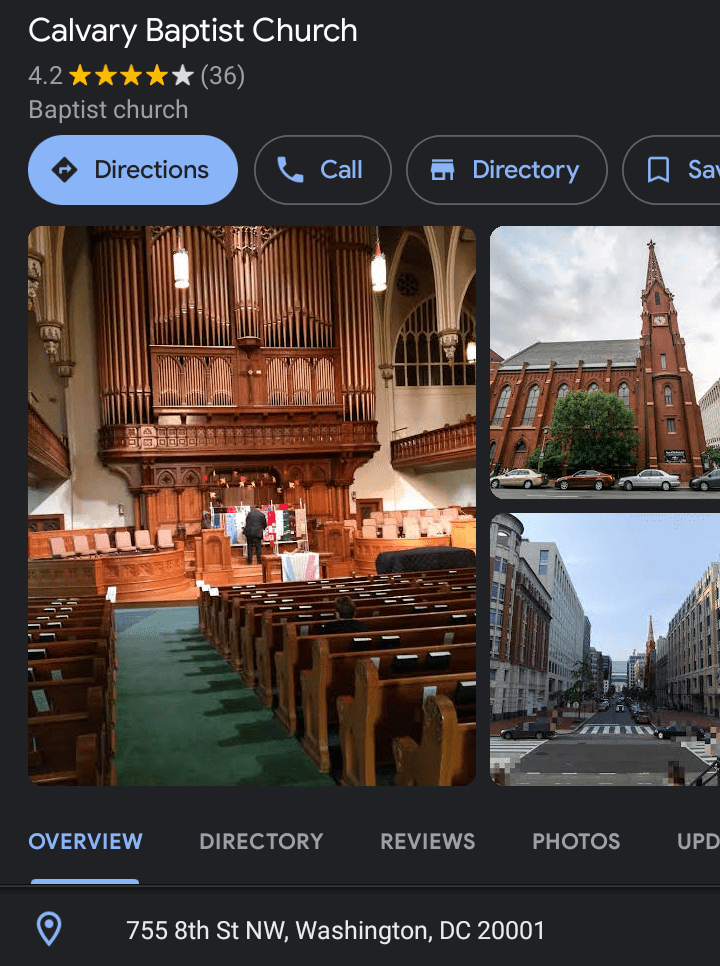Image resolution: width=720 pixels, height=966 pixels.
Task: Switch to the Directory tab
Action: [261, 841]
